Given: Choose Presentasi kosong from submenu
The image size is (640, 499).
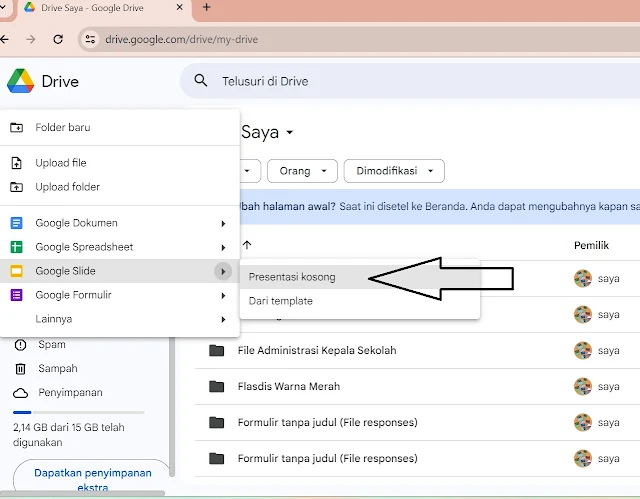Looking at the screenshot, I should click(x=360, y=277).
